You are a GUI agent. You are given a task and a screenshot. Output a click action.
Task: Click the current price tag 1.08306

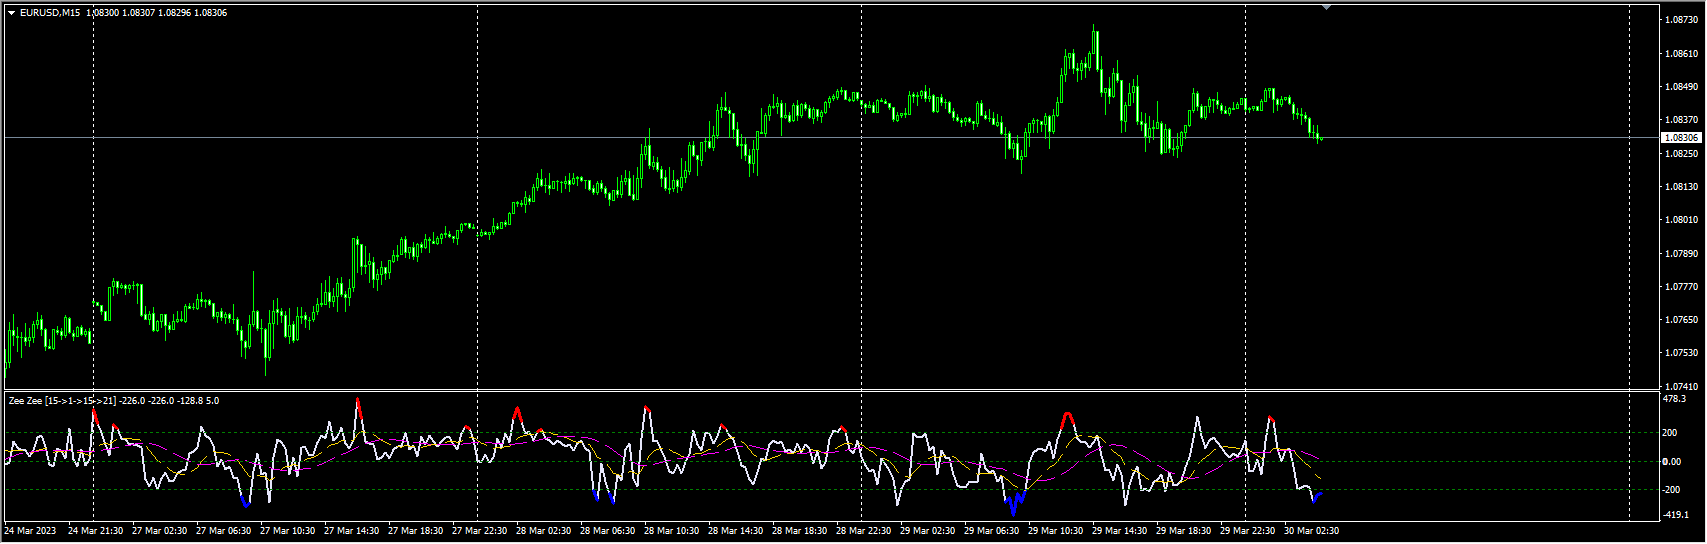click(x=1681, y=137)
